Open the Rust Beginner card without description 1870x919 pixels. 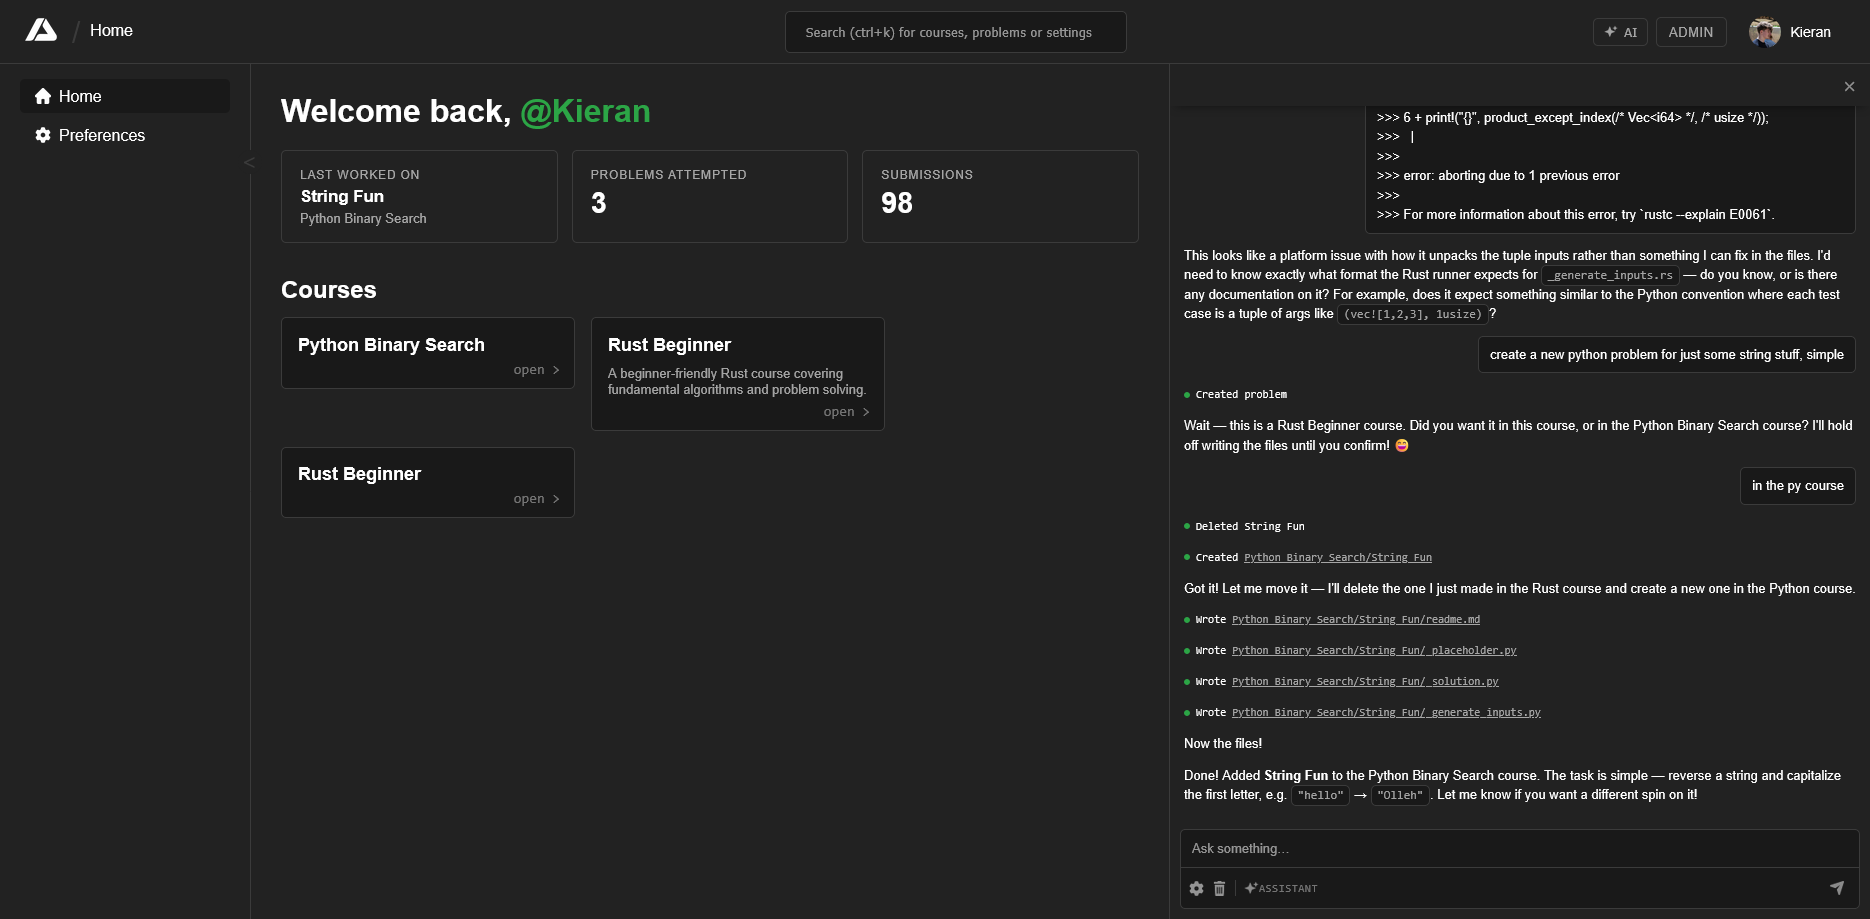coord(428,482)
